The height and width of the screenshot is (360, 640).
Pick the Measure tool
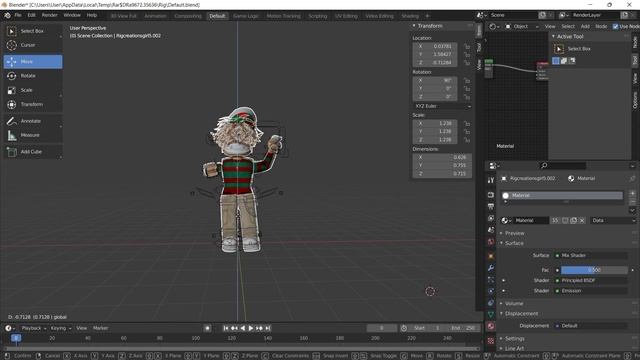click(x=33, y=135)
